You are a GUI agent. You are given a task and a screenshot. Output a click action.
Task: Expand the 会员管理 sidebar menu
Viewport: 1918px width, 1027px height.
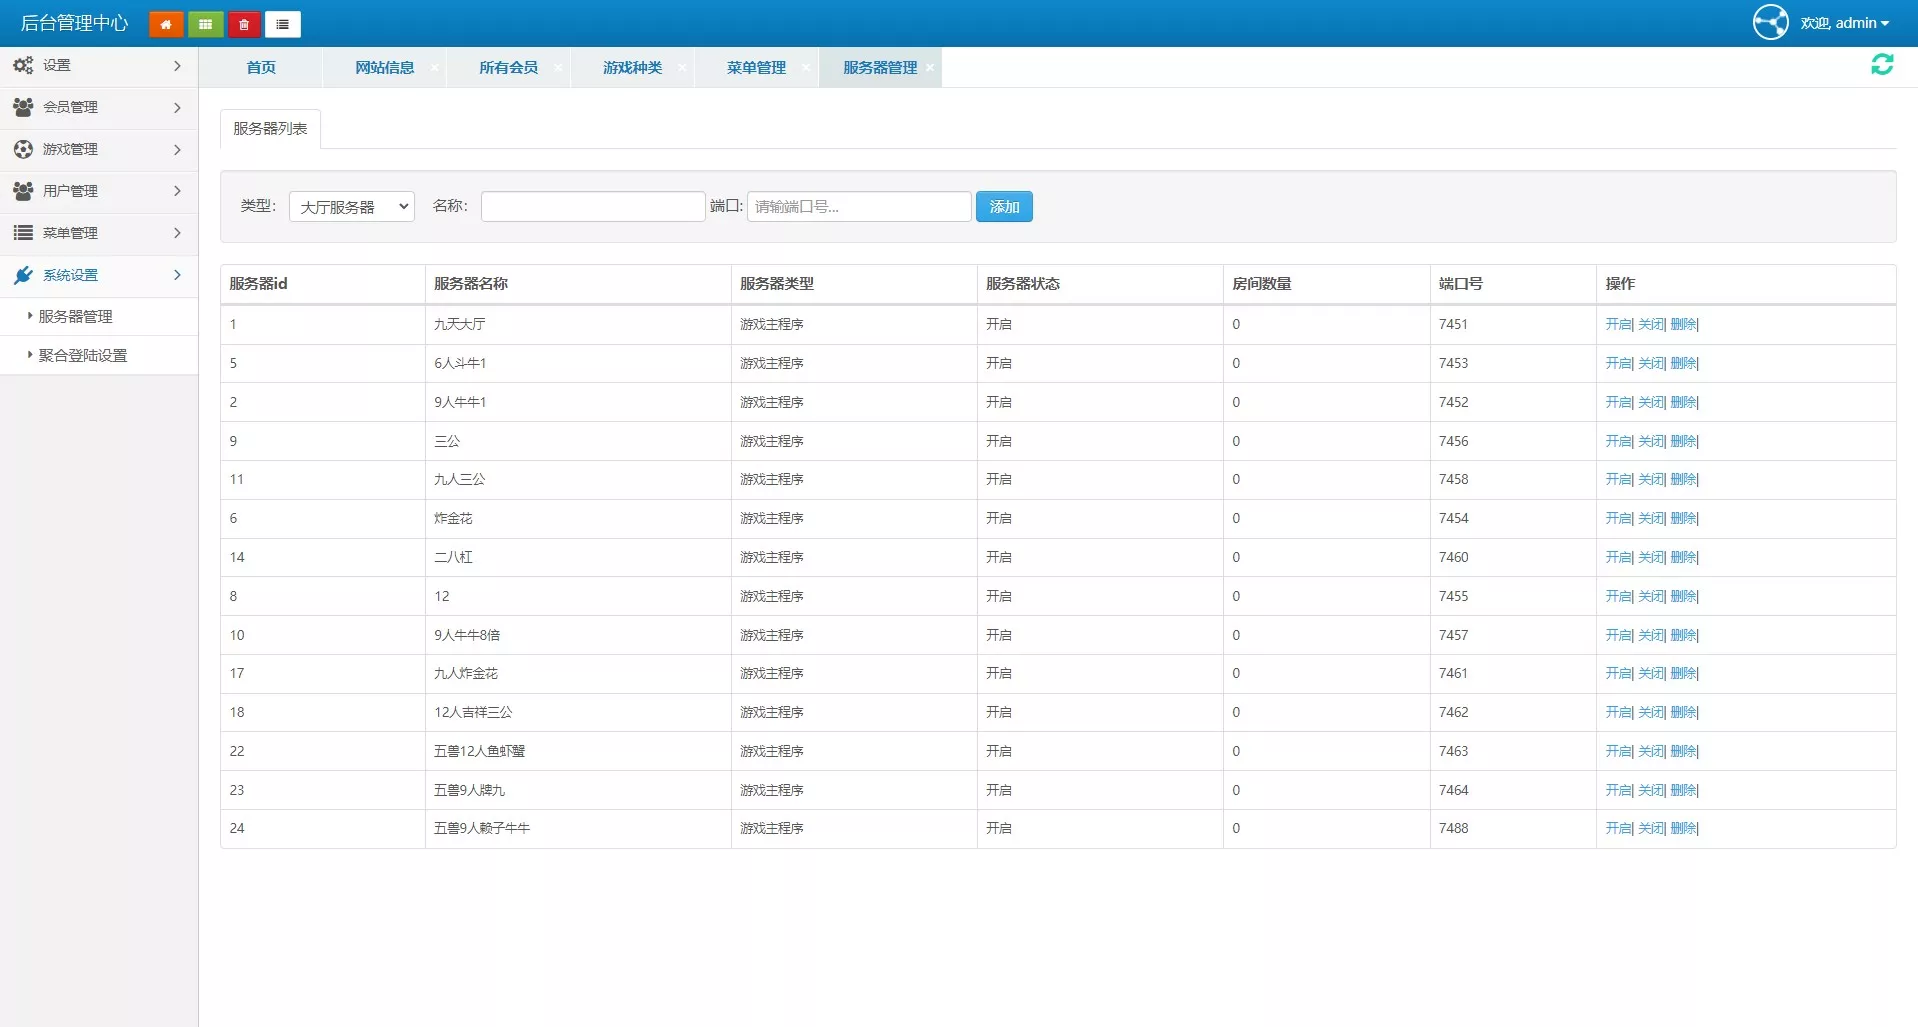98,107
